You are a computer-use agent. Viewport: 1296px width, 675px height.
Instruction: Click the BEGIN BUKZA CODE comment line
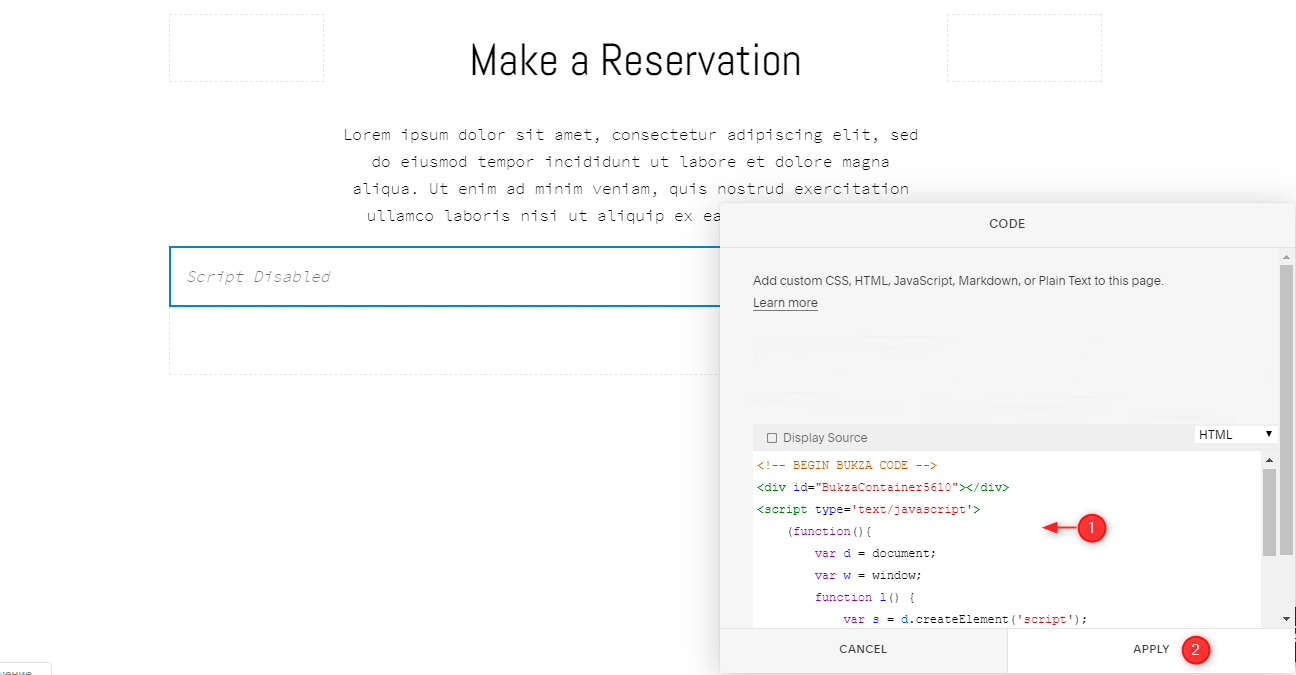tap(846, 466)
